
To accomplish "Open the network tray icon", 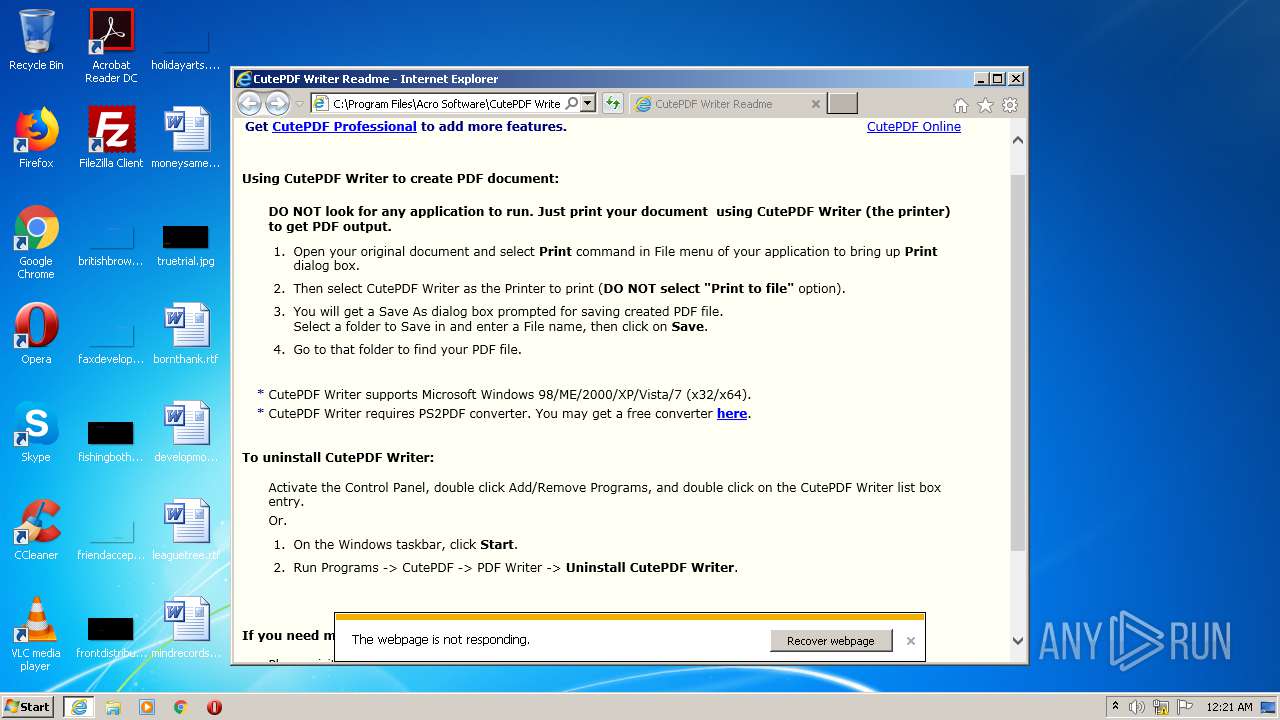I will pos(1161,707).
